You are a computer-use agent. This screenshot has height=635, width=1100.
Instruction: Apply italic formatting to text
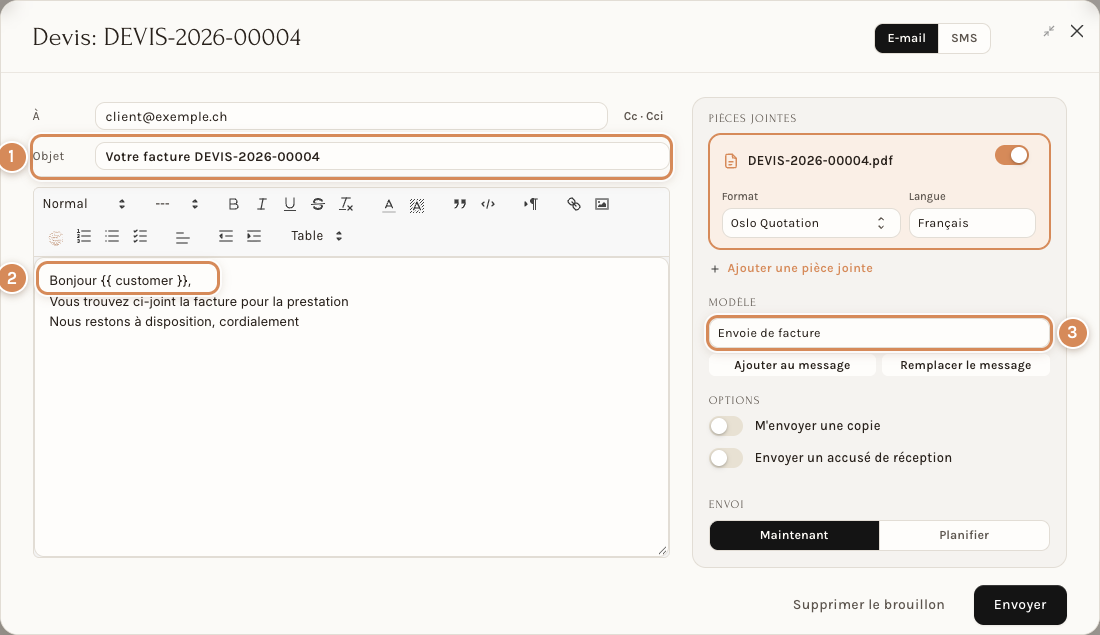(262, 204)
